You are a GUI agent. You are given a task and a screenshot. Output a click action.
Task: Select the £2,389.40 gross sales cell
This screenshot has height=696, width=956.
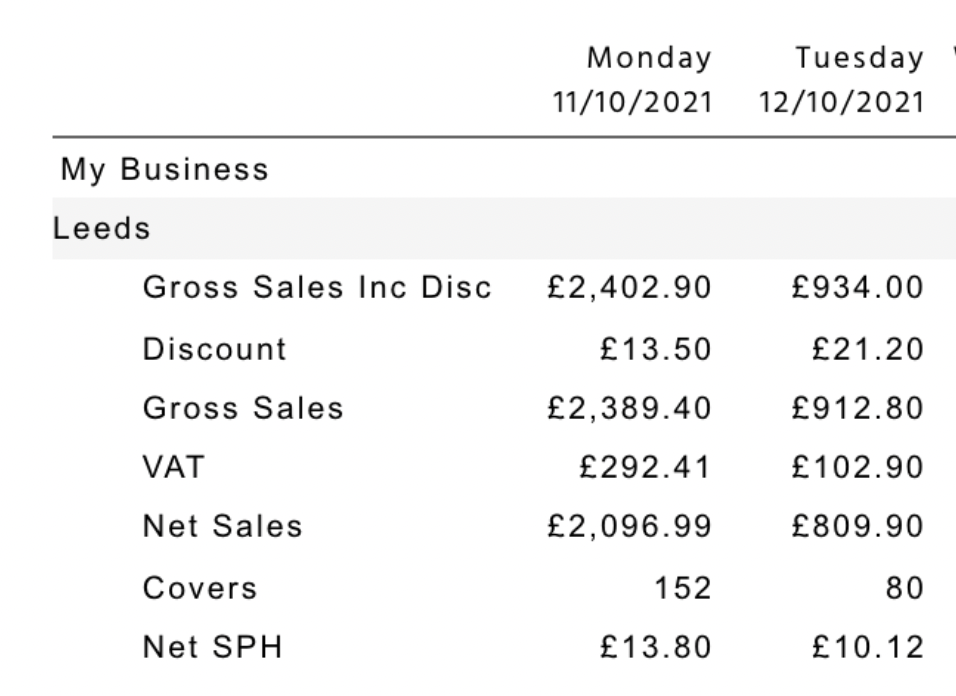tap(628, 408)
